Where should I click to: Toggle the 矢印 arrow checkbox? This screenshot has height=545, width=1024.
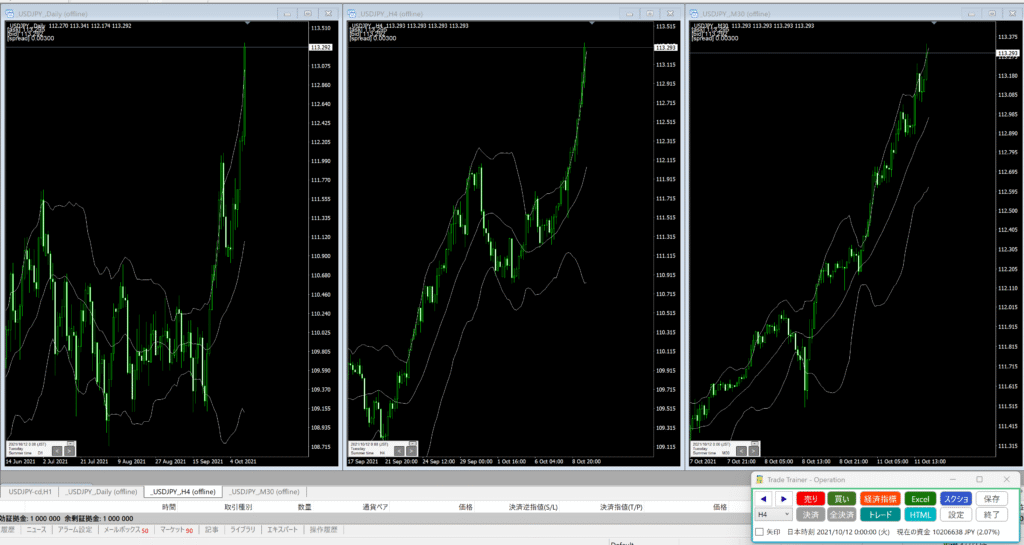tap(760, 532)
